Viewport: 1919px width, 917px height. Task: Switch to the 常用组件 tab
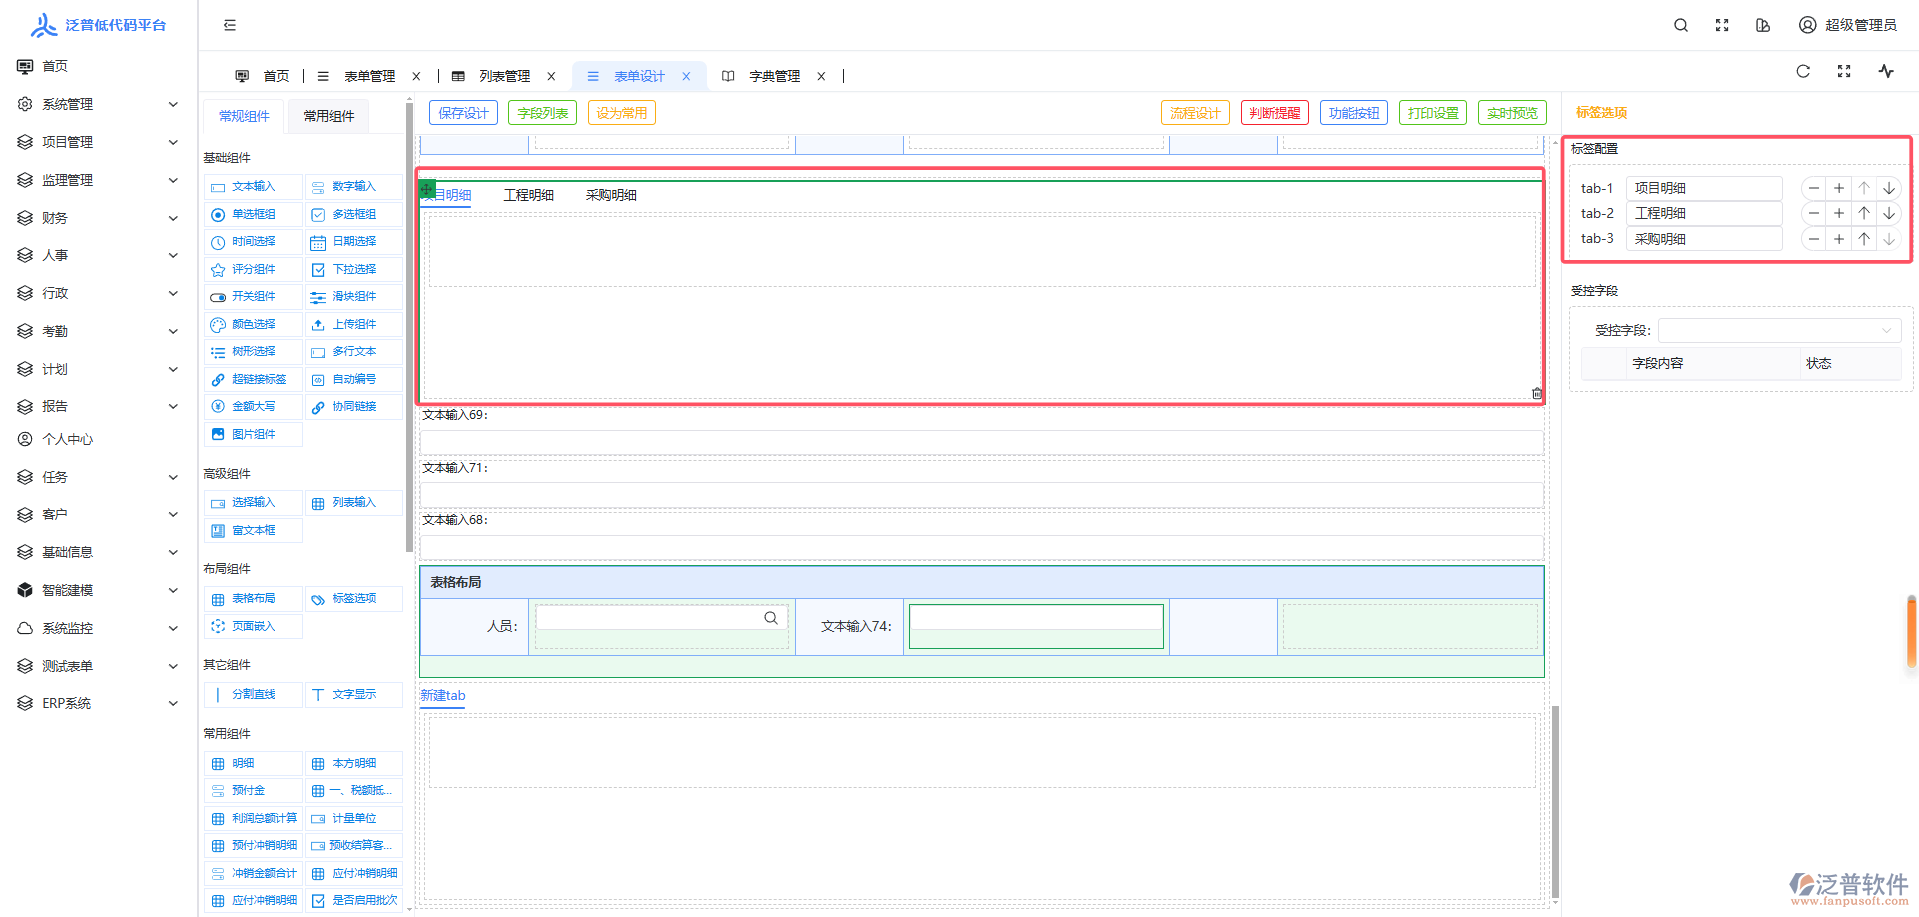328,116
